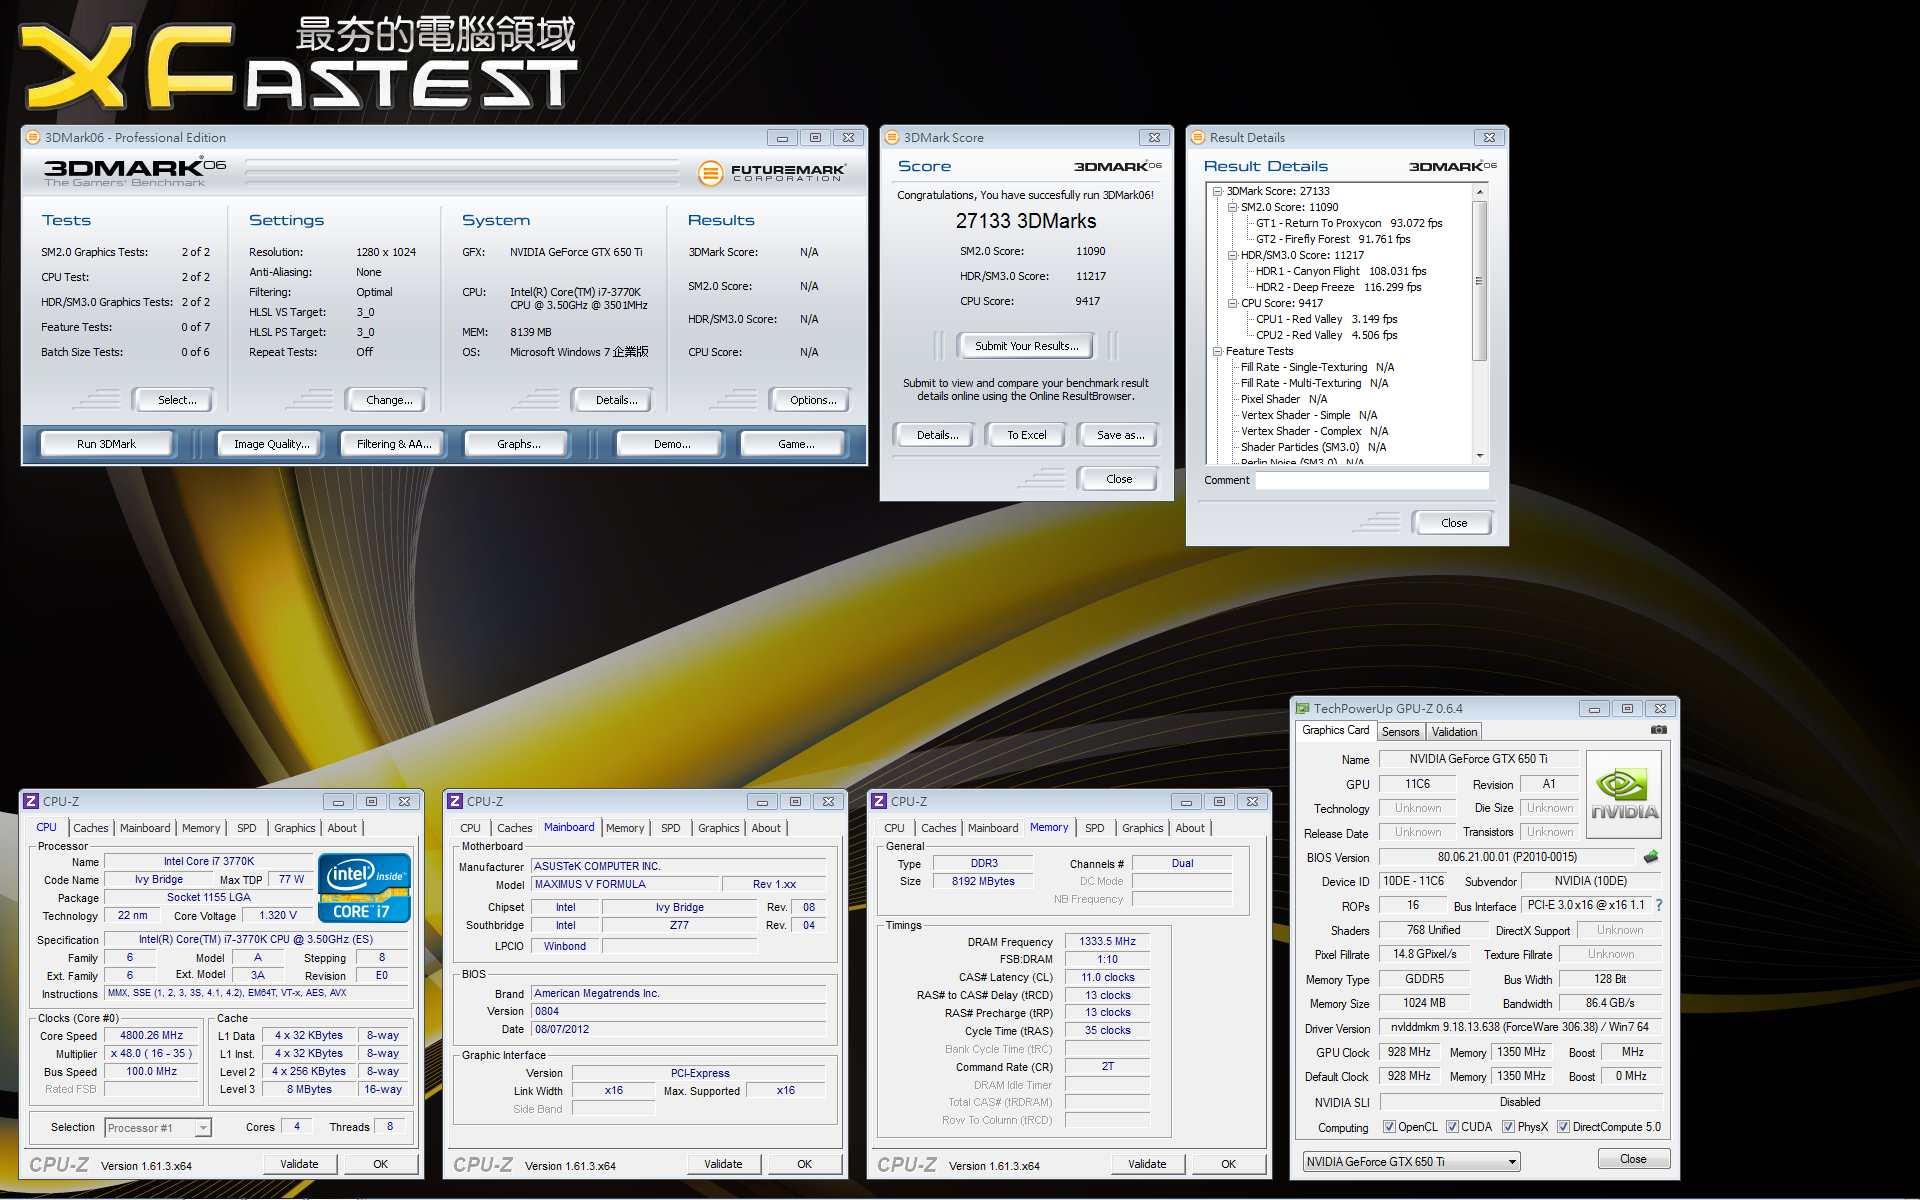The image size is (1920, 1200).
Task: Open About tab in CPU-Z Processor window
Action: [342, 828]
